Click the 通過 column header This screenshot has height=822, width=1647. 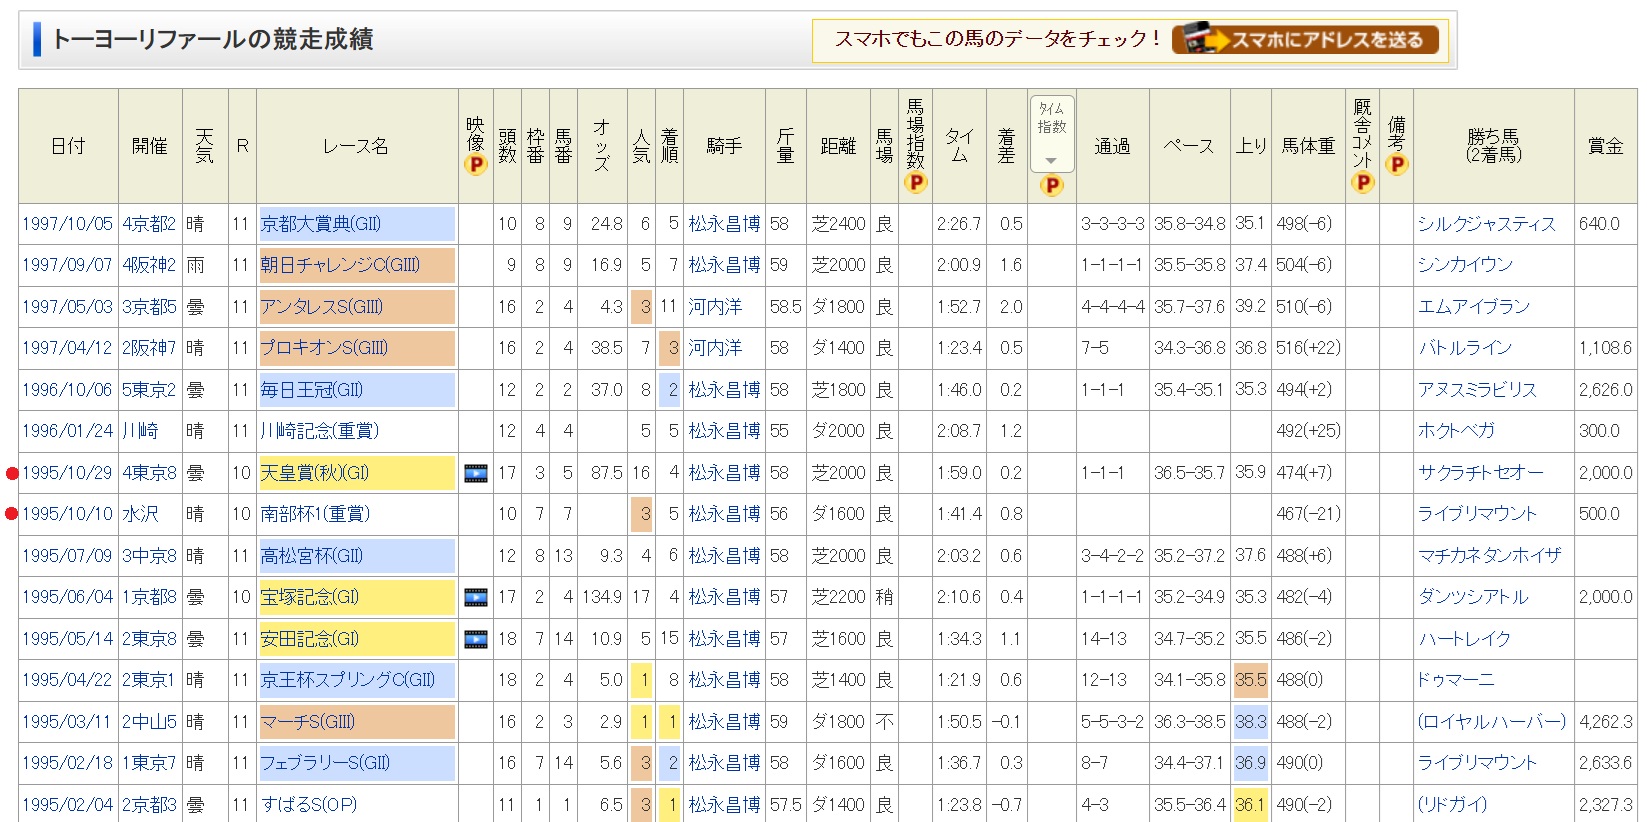1112,146
